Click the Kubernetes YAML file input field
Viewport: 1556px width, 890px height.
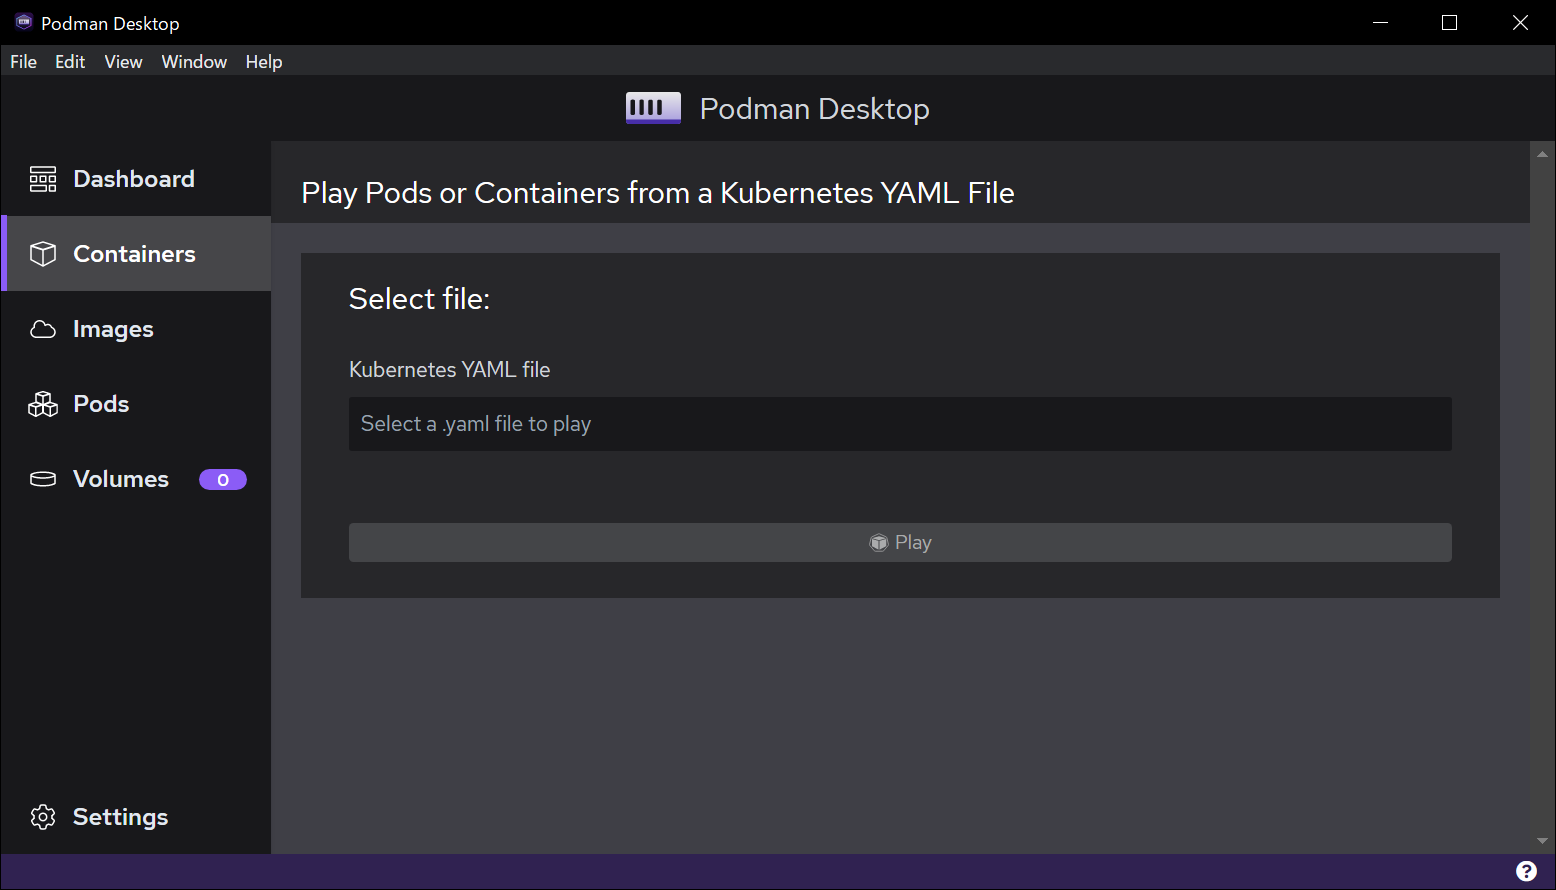pos(900,424)
